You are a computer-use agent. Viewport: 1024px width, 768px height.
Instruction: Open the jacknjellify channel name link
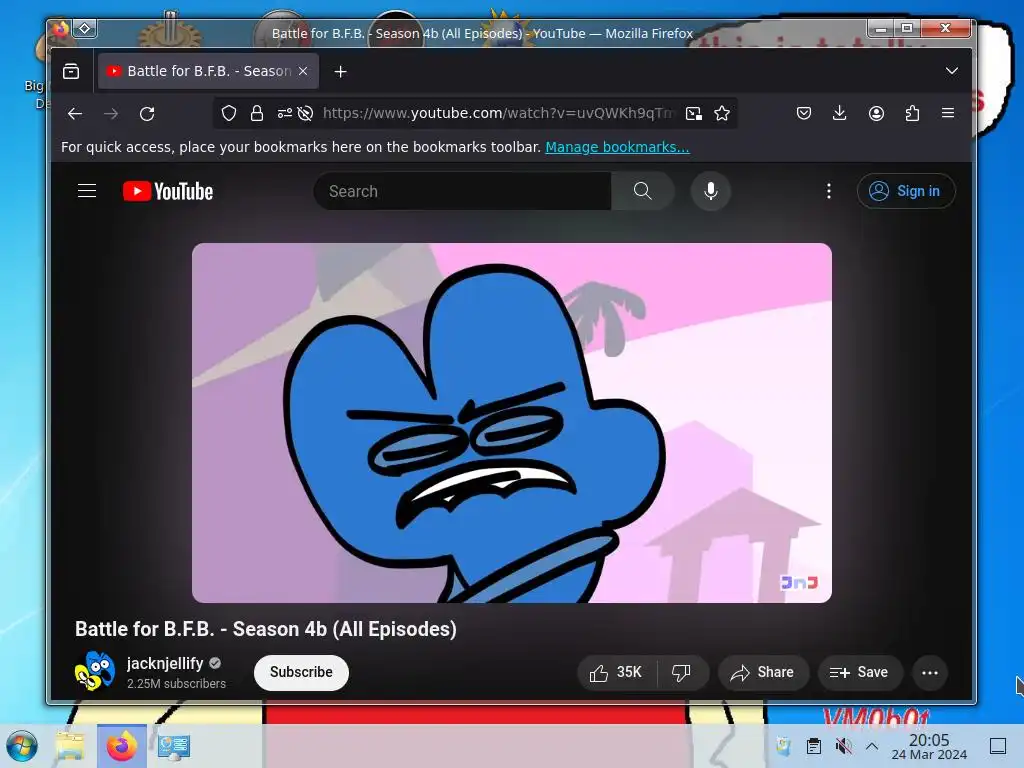(165, 663)
